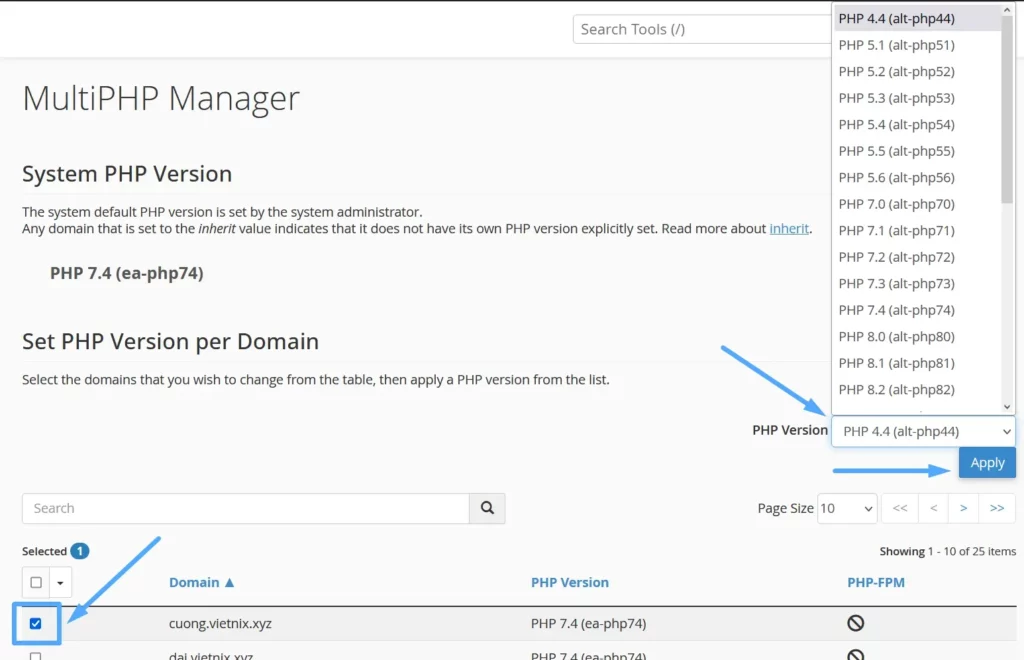Focus the domain table Search input
Viewport: 1024px width, 660px height.
(x=245, y=508)
